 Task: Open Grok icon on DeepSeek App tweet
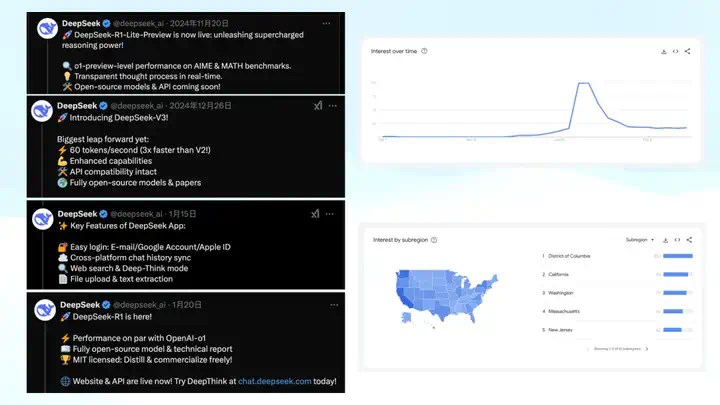[315, 214]
